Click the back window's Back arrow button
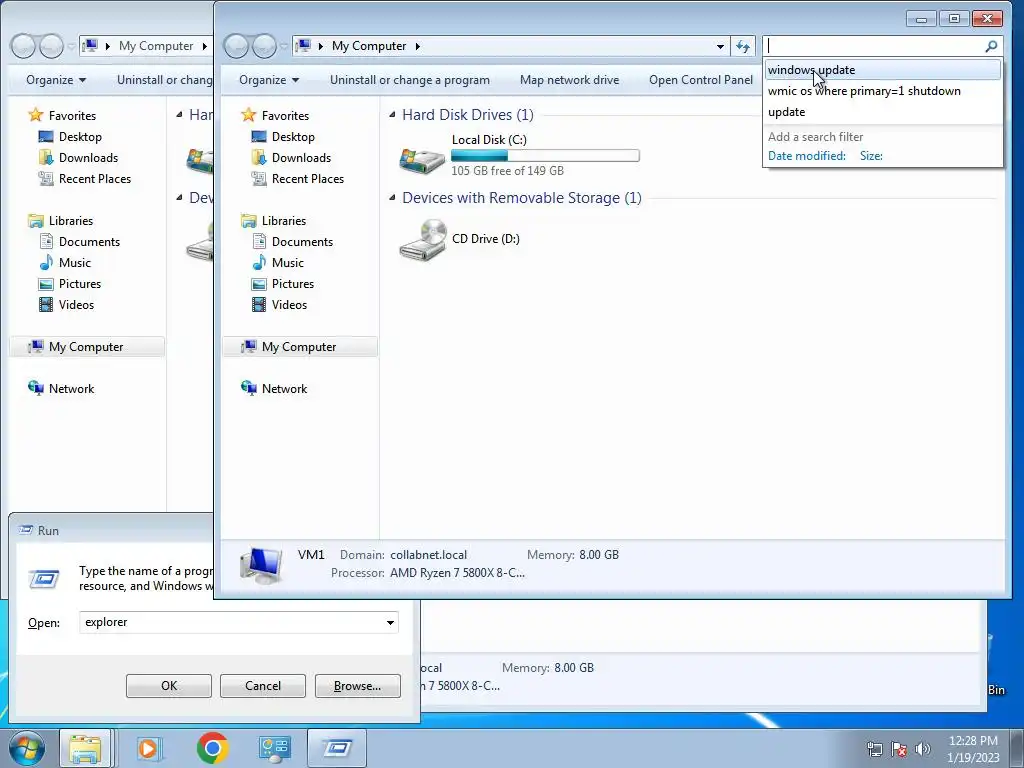This screenshot has height=768, width=1024. click(x=23, y=46)
